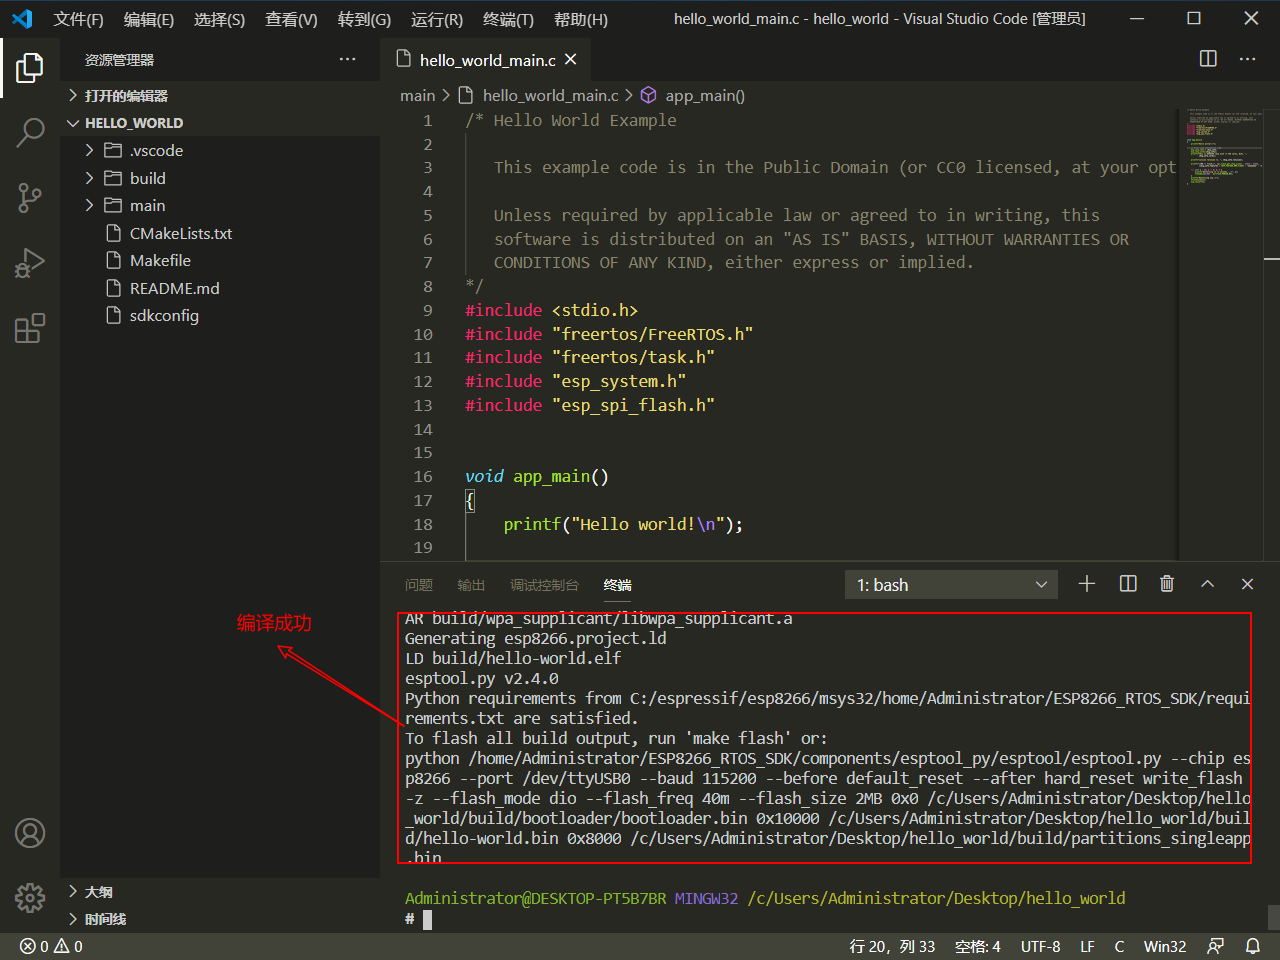The height and width of the screenshot is (960, 1280).
Task: Change end of line sequence LF
Action: [x=1087, y=946]
